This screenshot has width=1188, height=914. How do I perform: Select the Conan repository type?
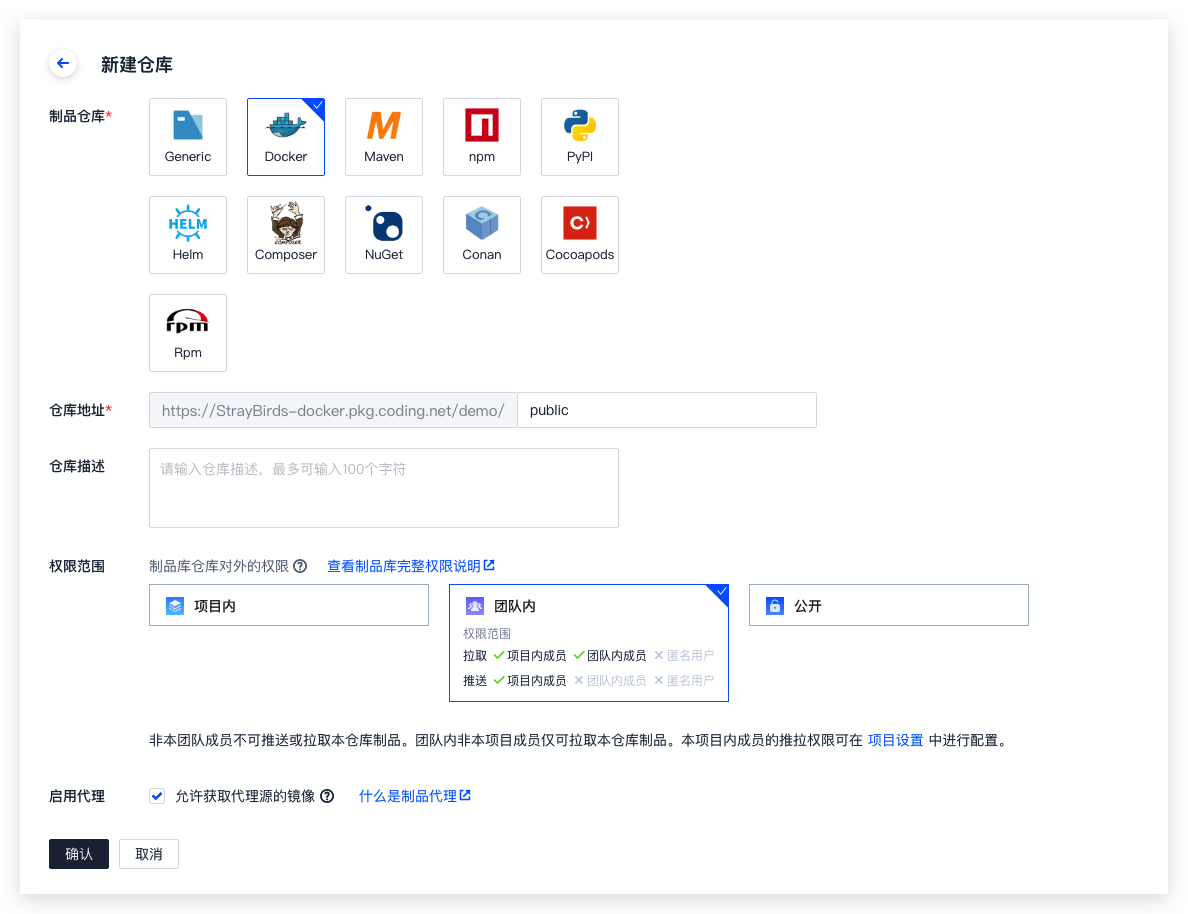click(x=482, y=235)
